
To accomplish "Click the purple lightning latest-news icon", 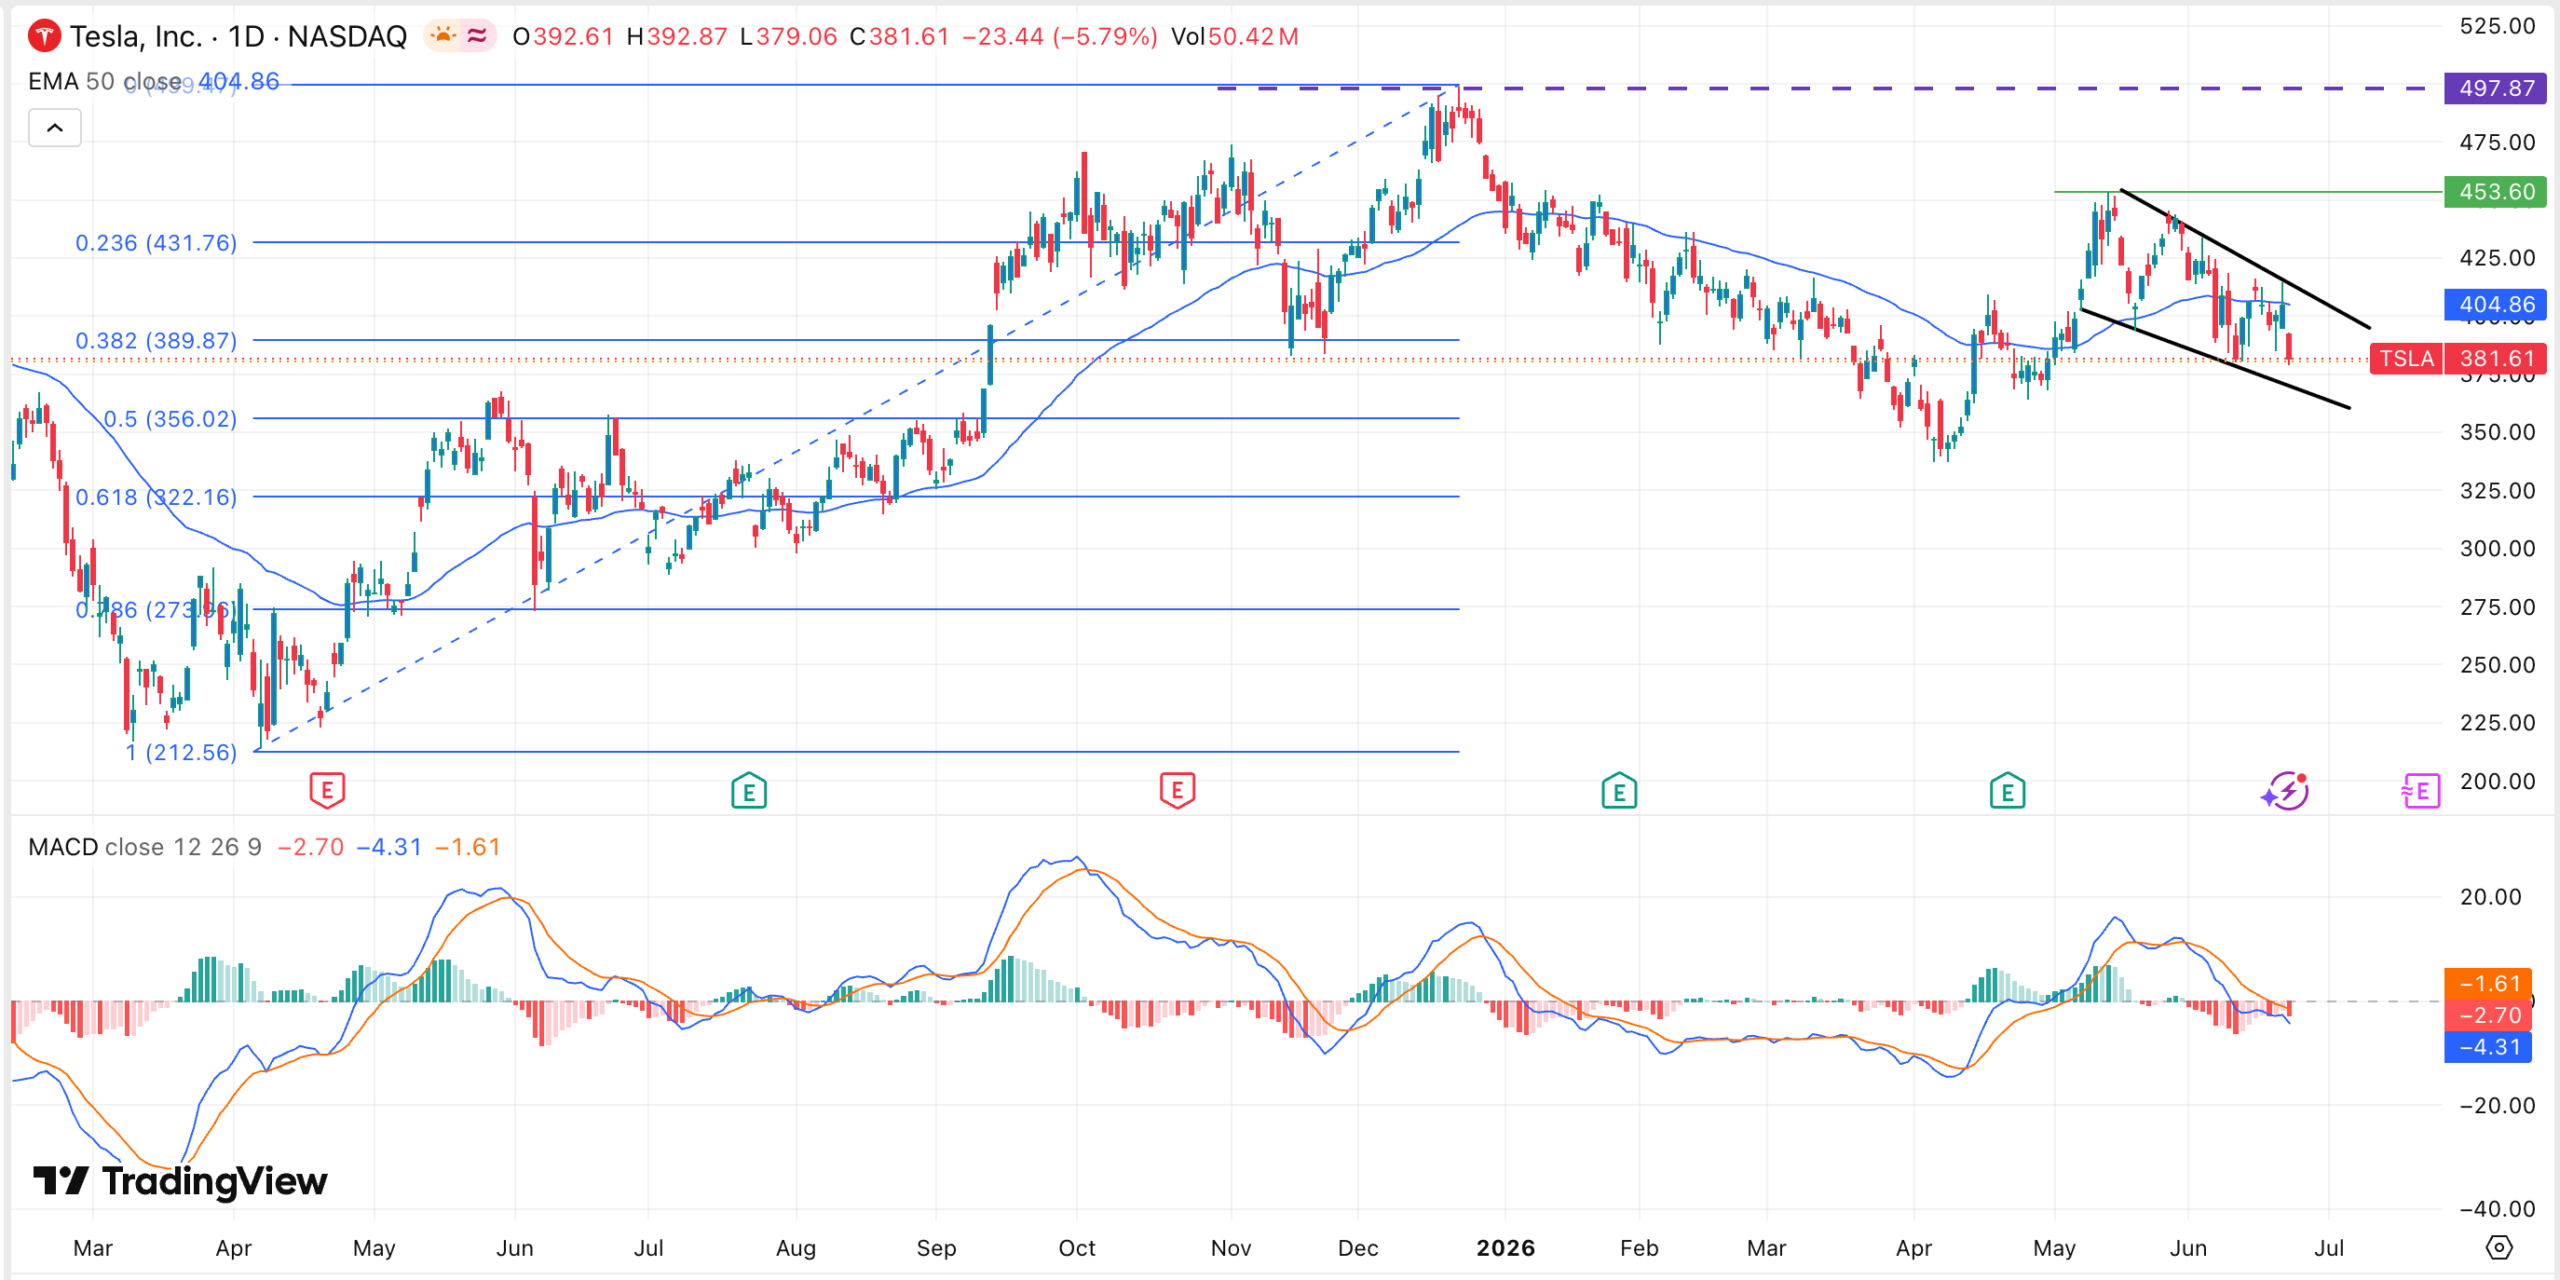I will coord(2285,791).
